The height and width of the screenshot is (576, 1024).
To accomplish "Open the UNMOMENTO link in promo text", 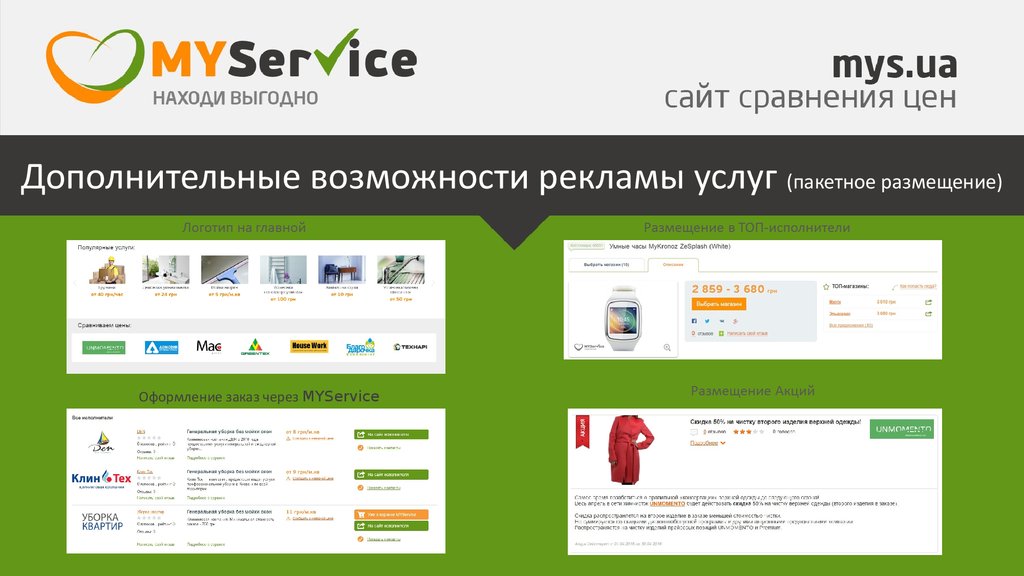I will click(667, 504).
